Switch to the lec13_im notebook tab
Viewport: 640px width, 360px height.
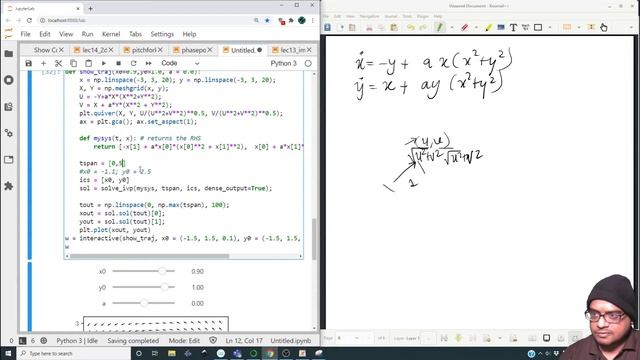coord(293,50)
